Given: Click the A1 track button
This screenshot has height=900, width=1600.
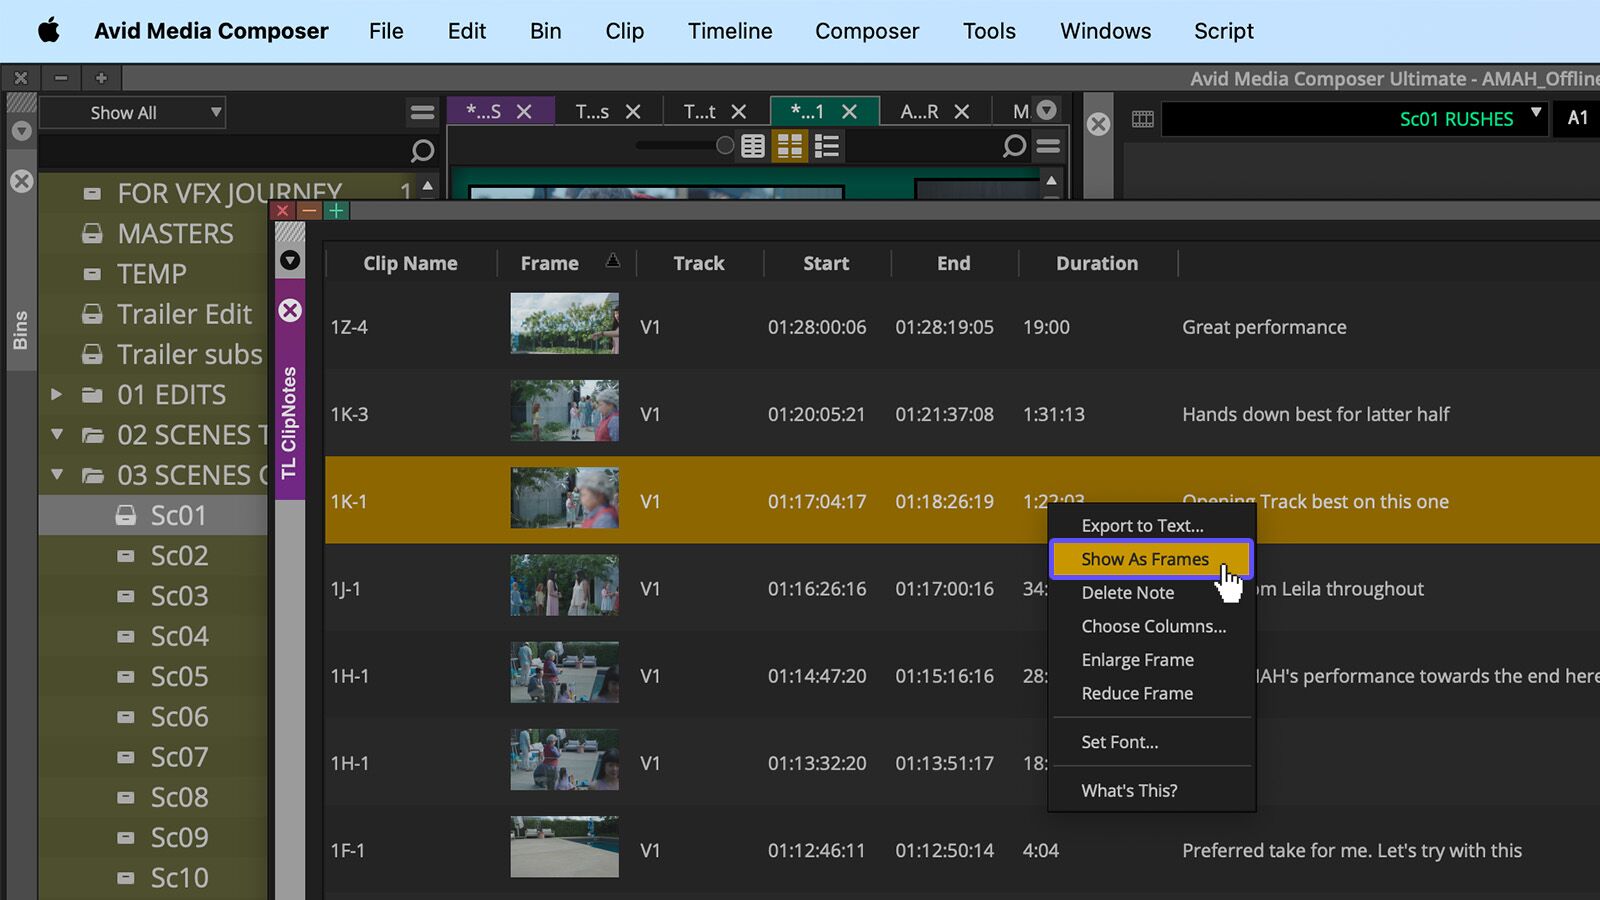Looking at the screenshot, I should pos(1577,118).
